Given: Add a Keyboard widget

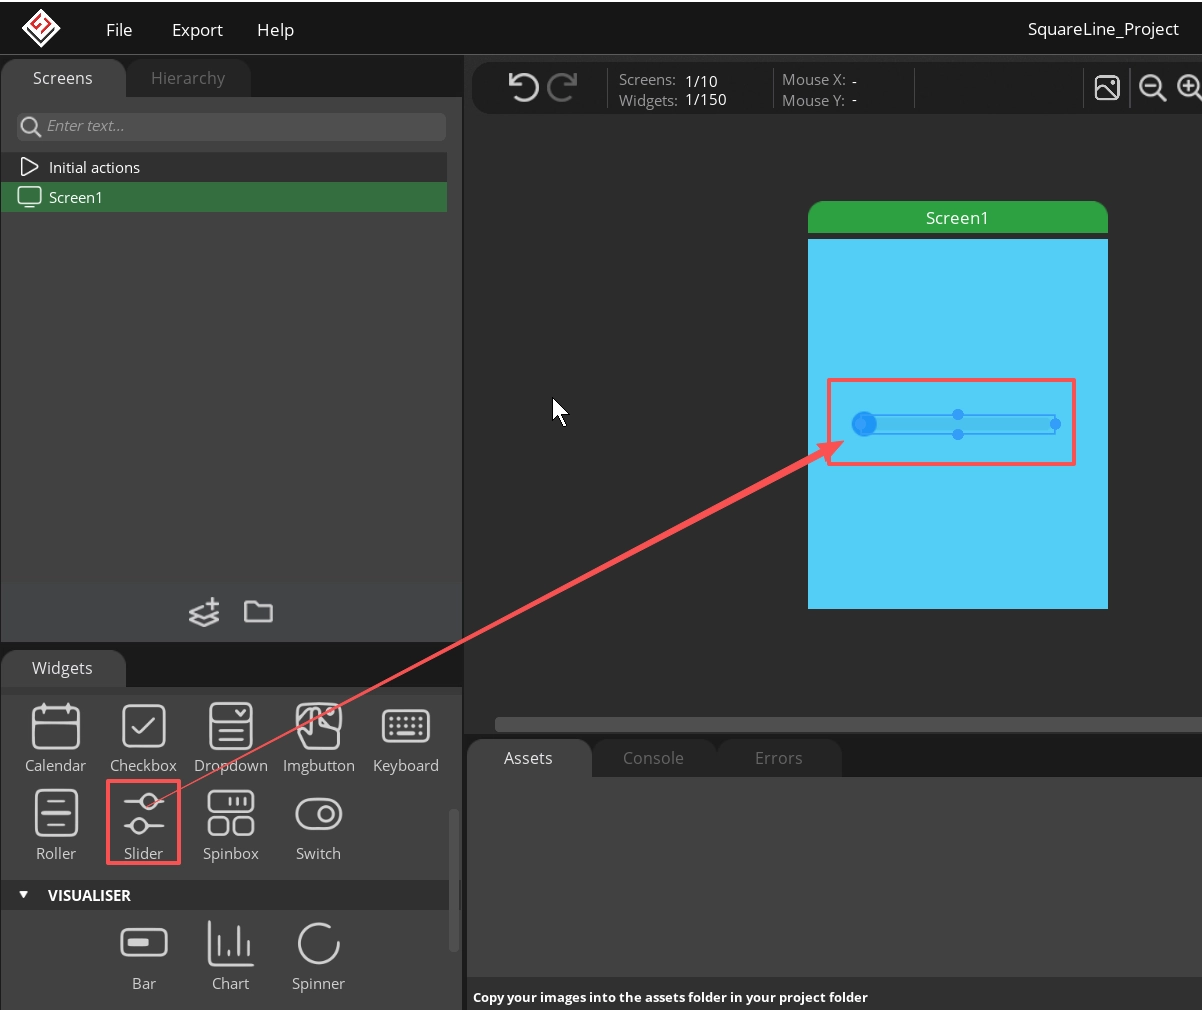Looking at the screenshot, I should click(406, 738).
